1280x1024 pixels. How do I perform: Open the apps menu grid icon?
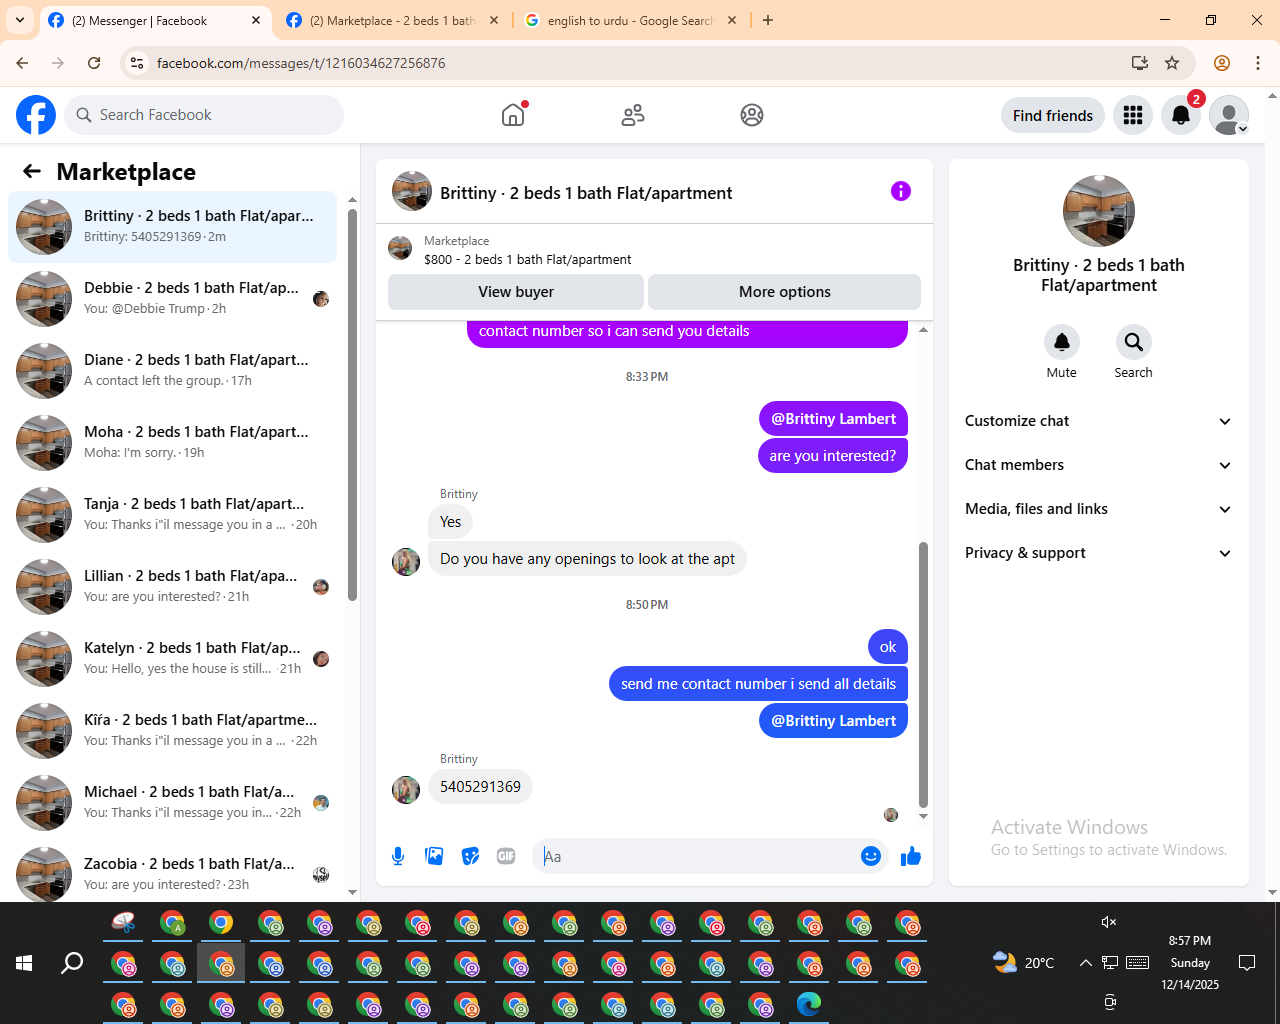click(x=1133, y=115)
